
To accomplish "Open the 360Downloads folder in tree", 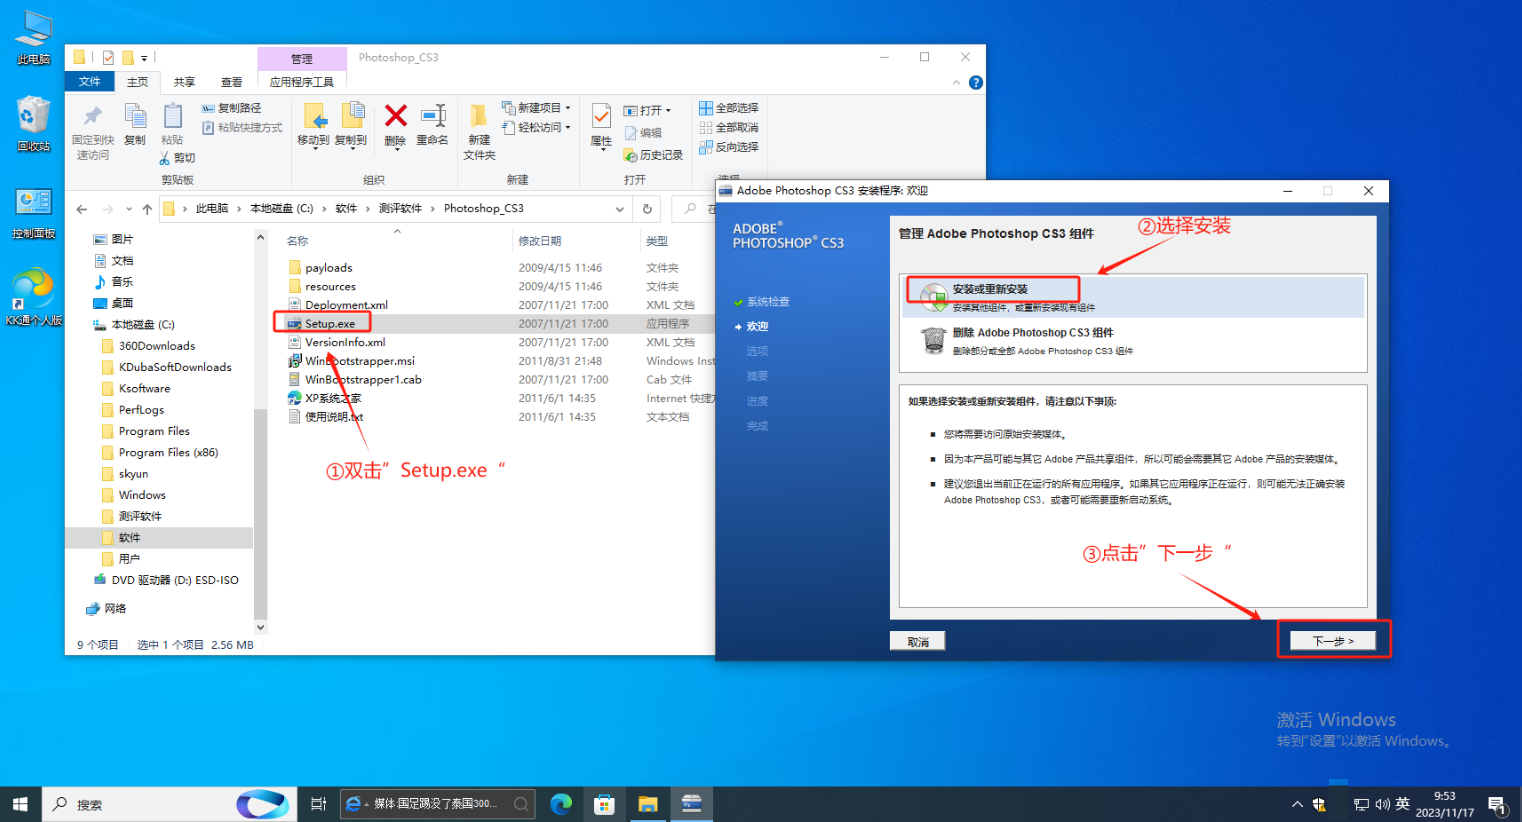I will pos(157,346).
